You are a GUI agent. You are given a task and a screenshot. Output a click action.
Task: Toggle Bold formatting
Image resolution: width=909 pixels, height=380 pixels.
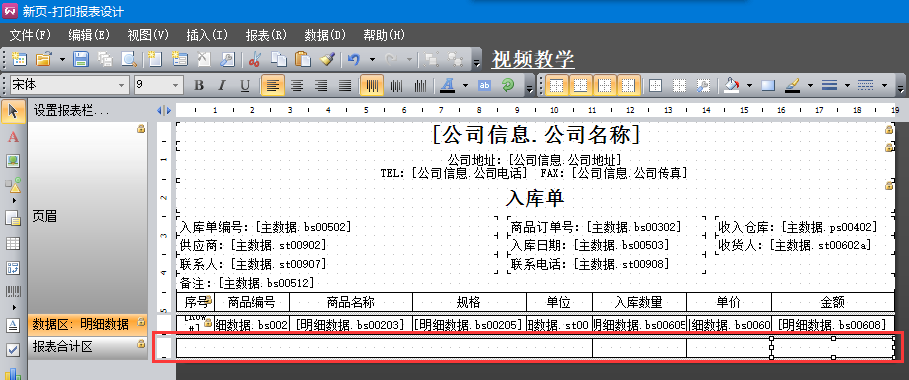click(199, 86)
